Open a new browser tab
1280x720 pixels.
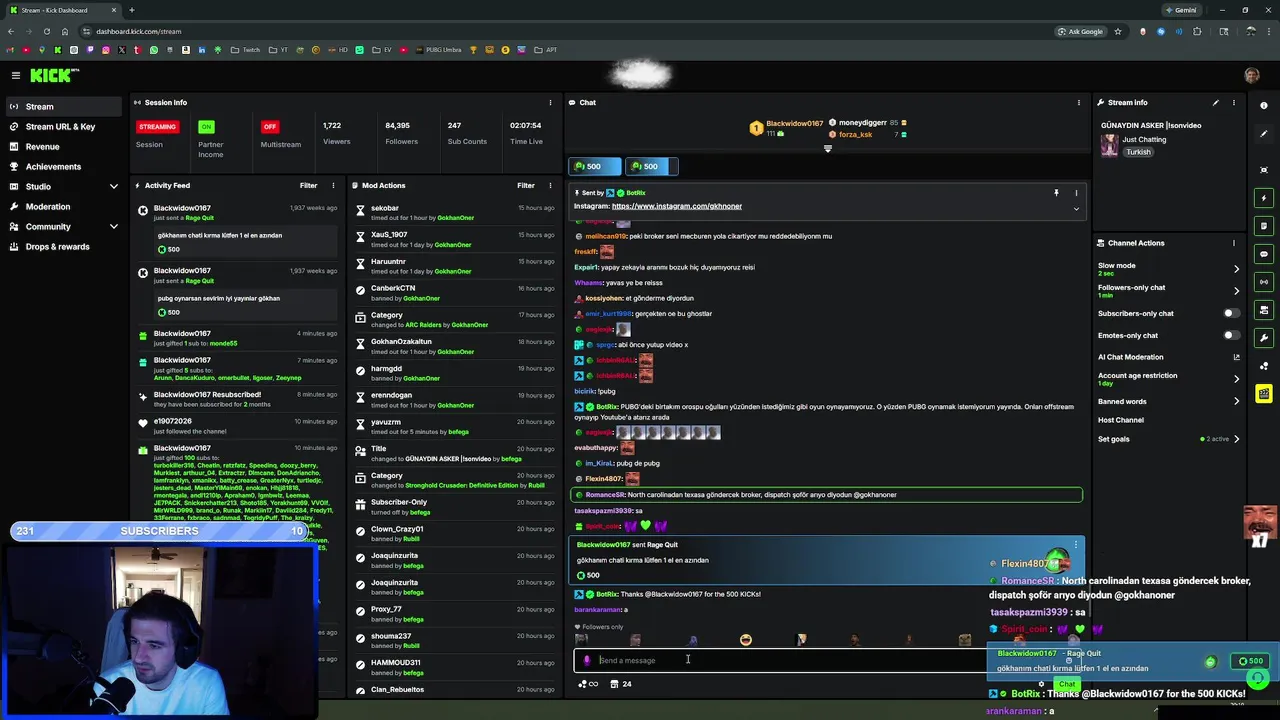tap(131, 10)
